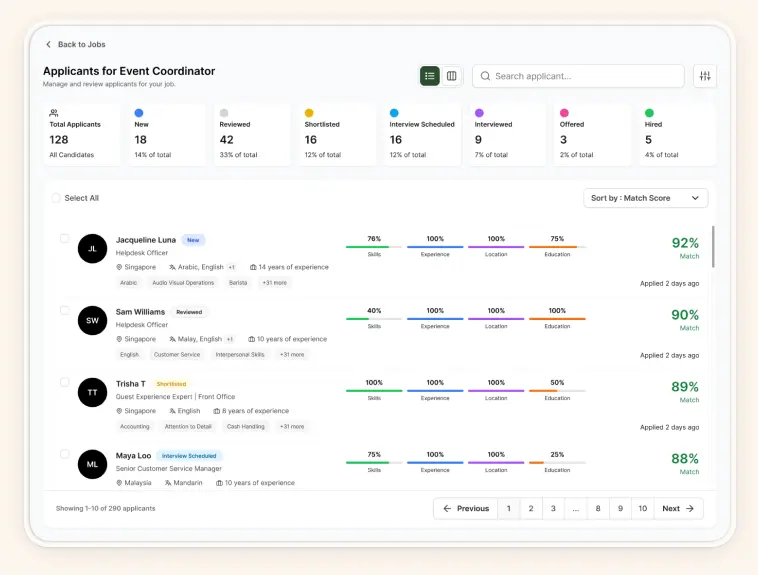The height and width of the screenshot is (575, 758).
Task: Click the Total Applicants people icon
Action: point(54,113)
